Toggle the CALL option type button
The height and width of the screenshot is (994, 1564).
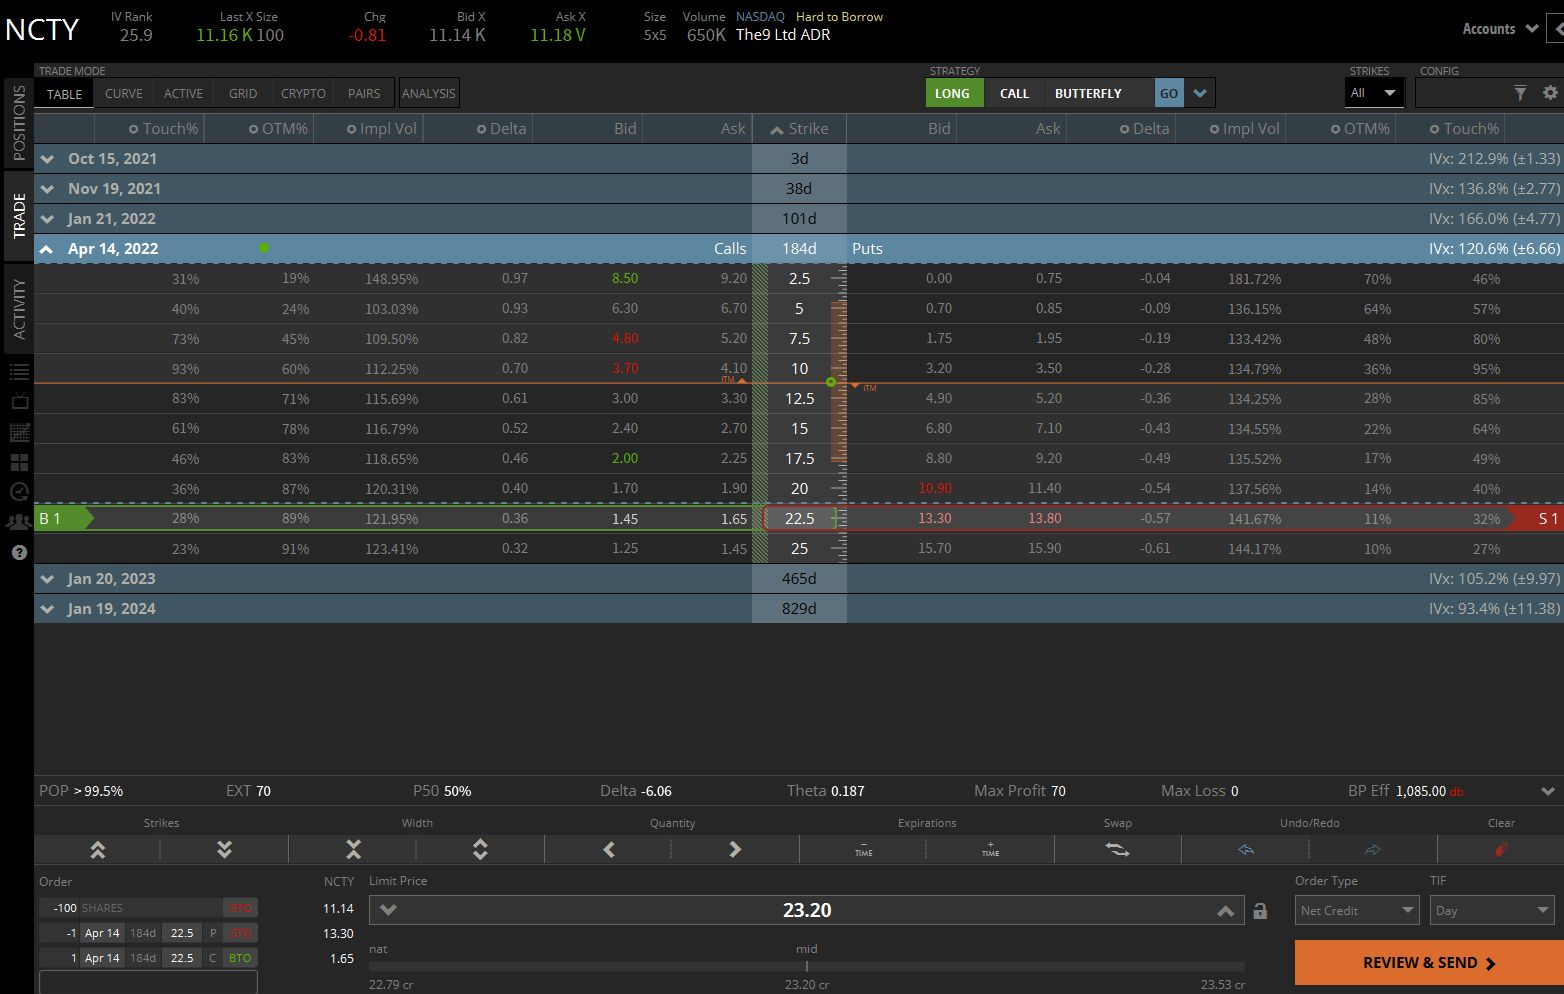click(x=1014, y=93)
